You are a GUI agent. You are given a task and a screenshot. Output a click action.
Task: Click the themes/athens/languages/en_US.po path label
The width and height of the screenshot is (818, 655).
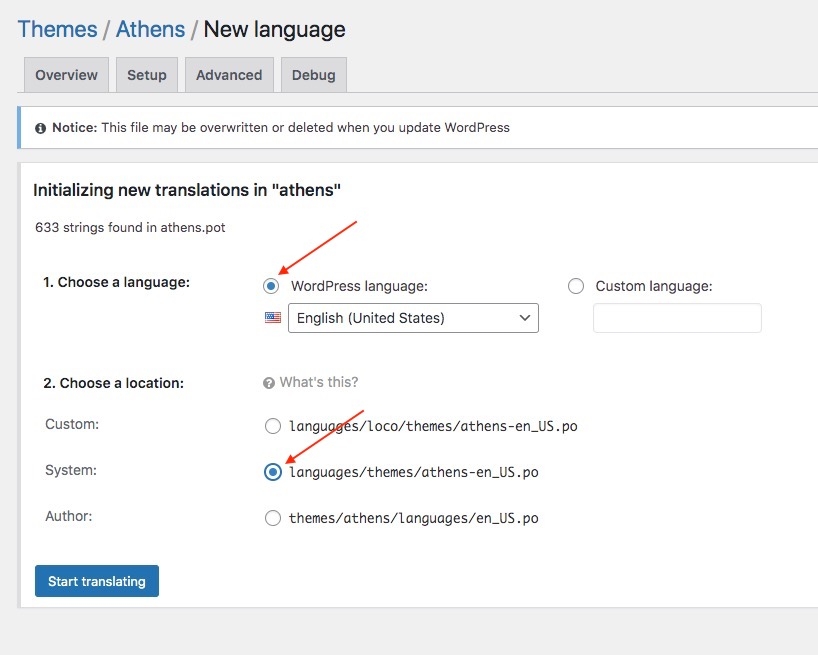413,518
